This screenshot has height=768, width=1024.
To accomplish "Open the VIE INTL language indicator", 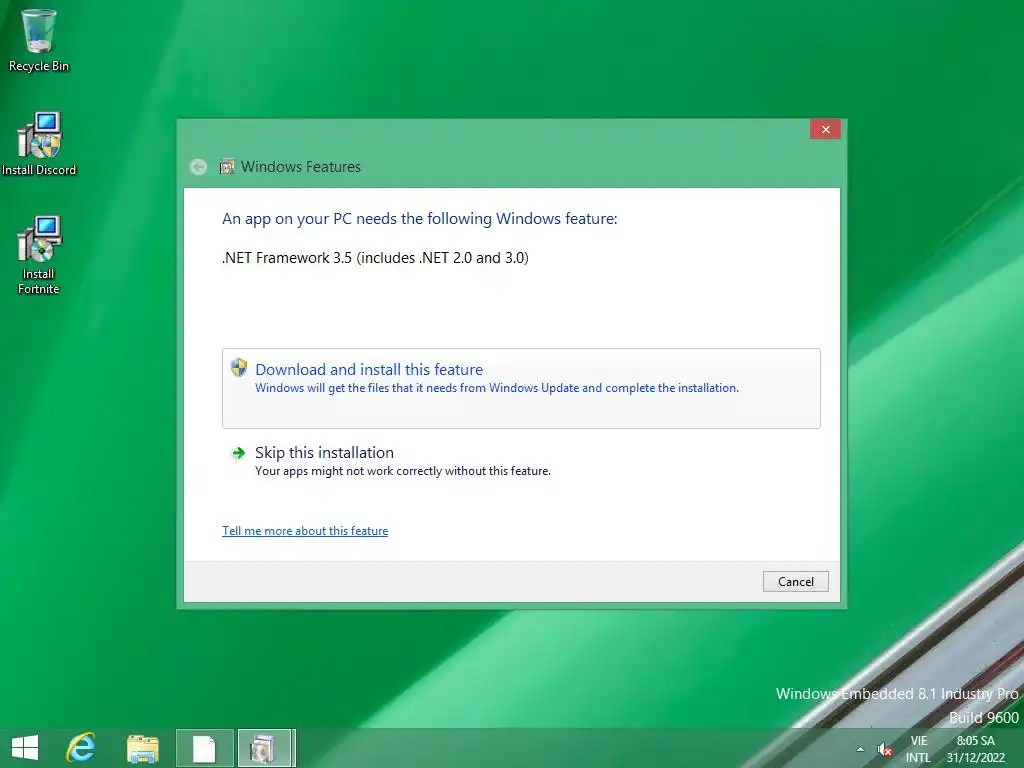I will point(918,749).
